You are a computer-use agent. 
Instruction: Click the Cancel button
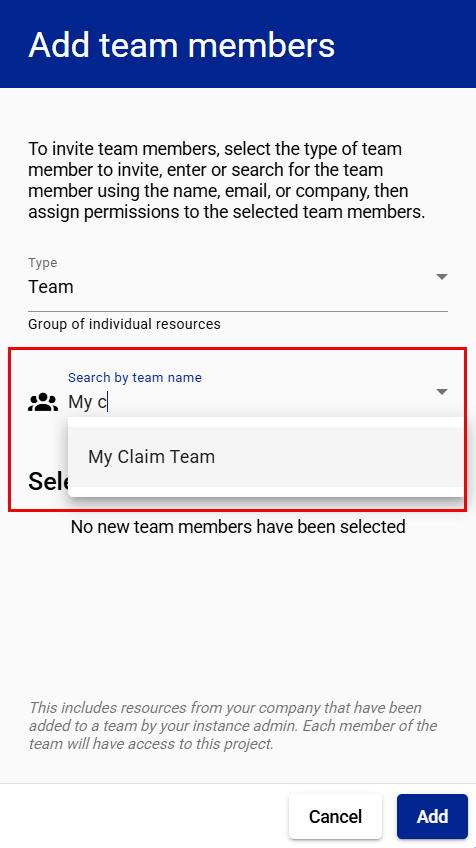(x=335, y=816)
